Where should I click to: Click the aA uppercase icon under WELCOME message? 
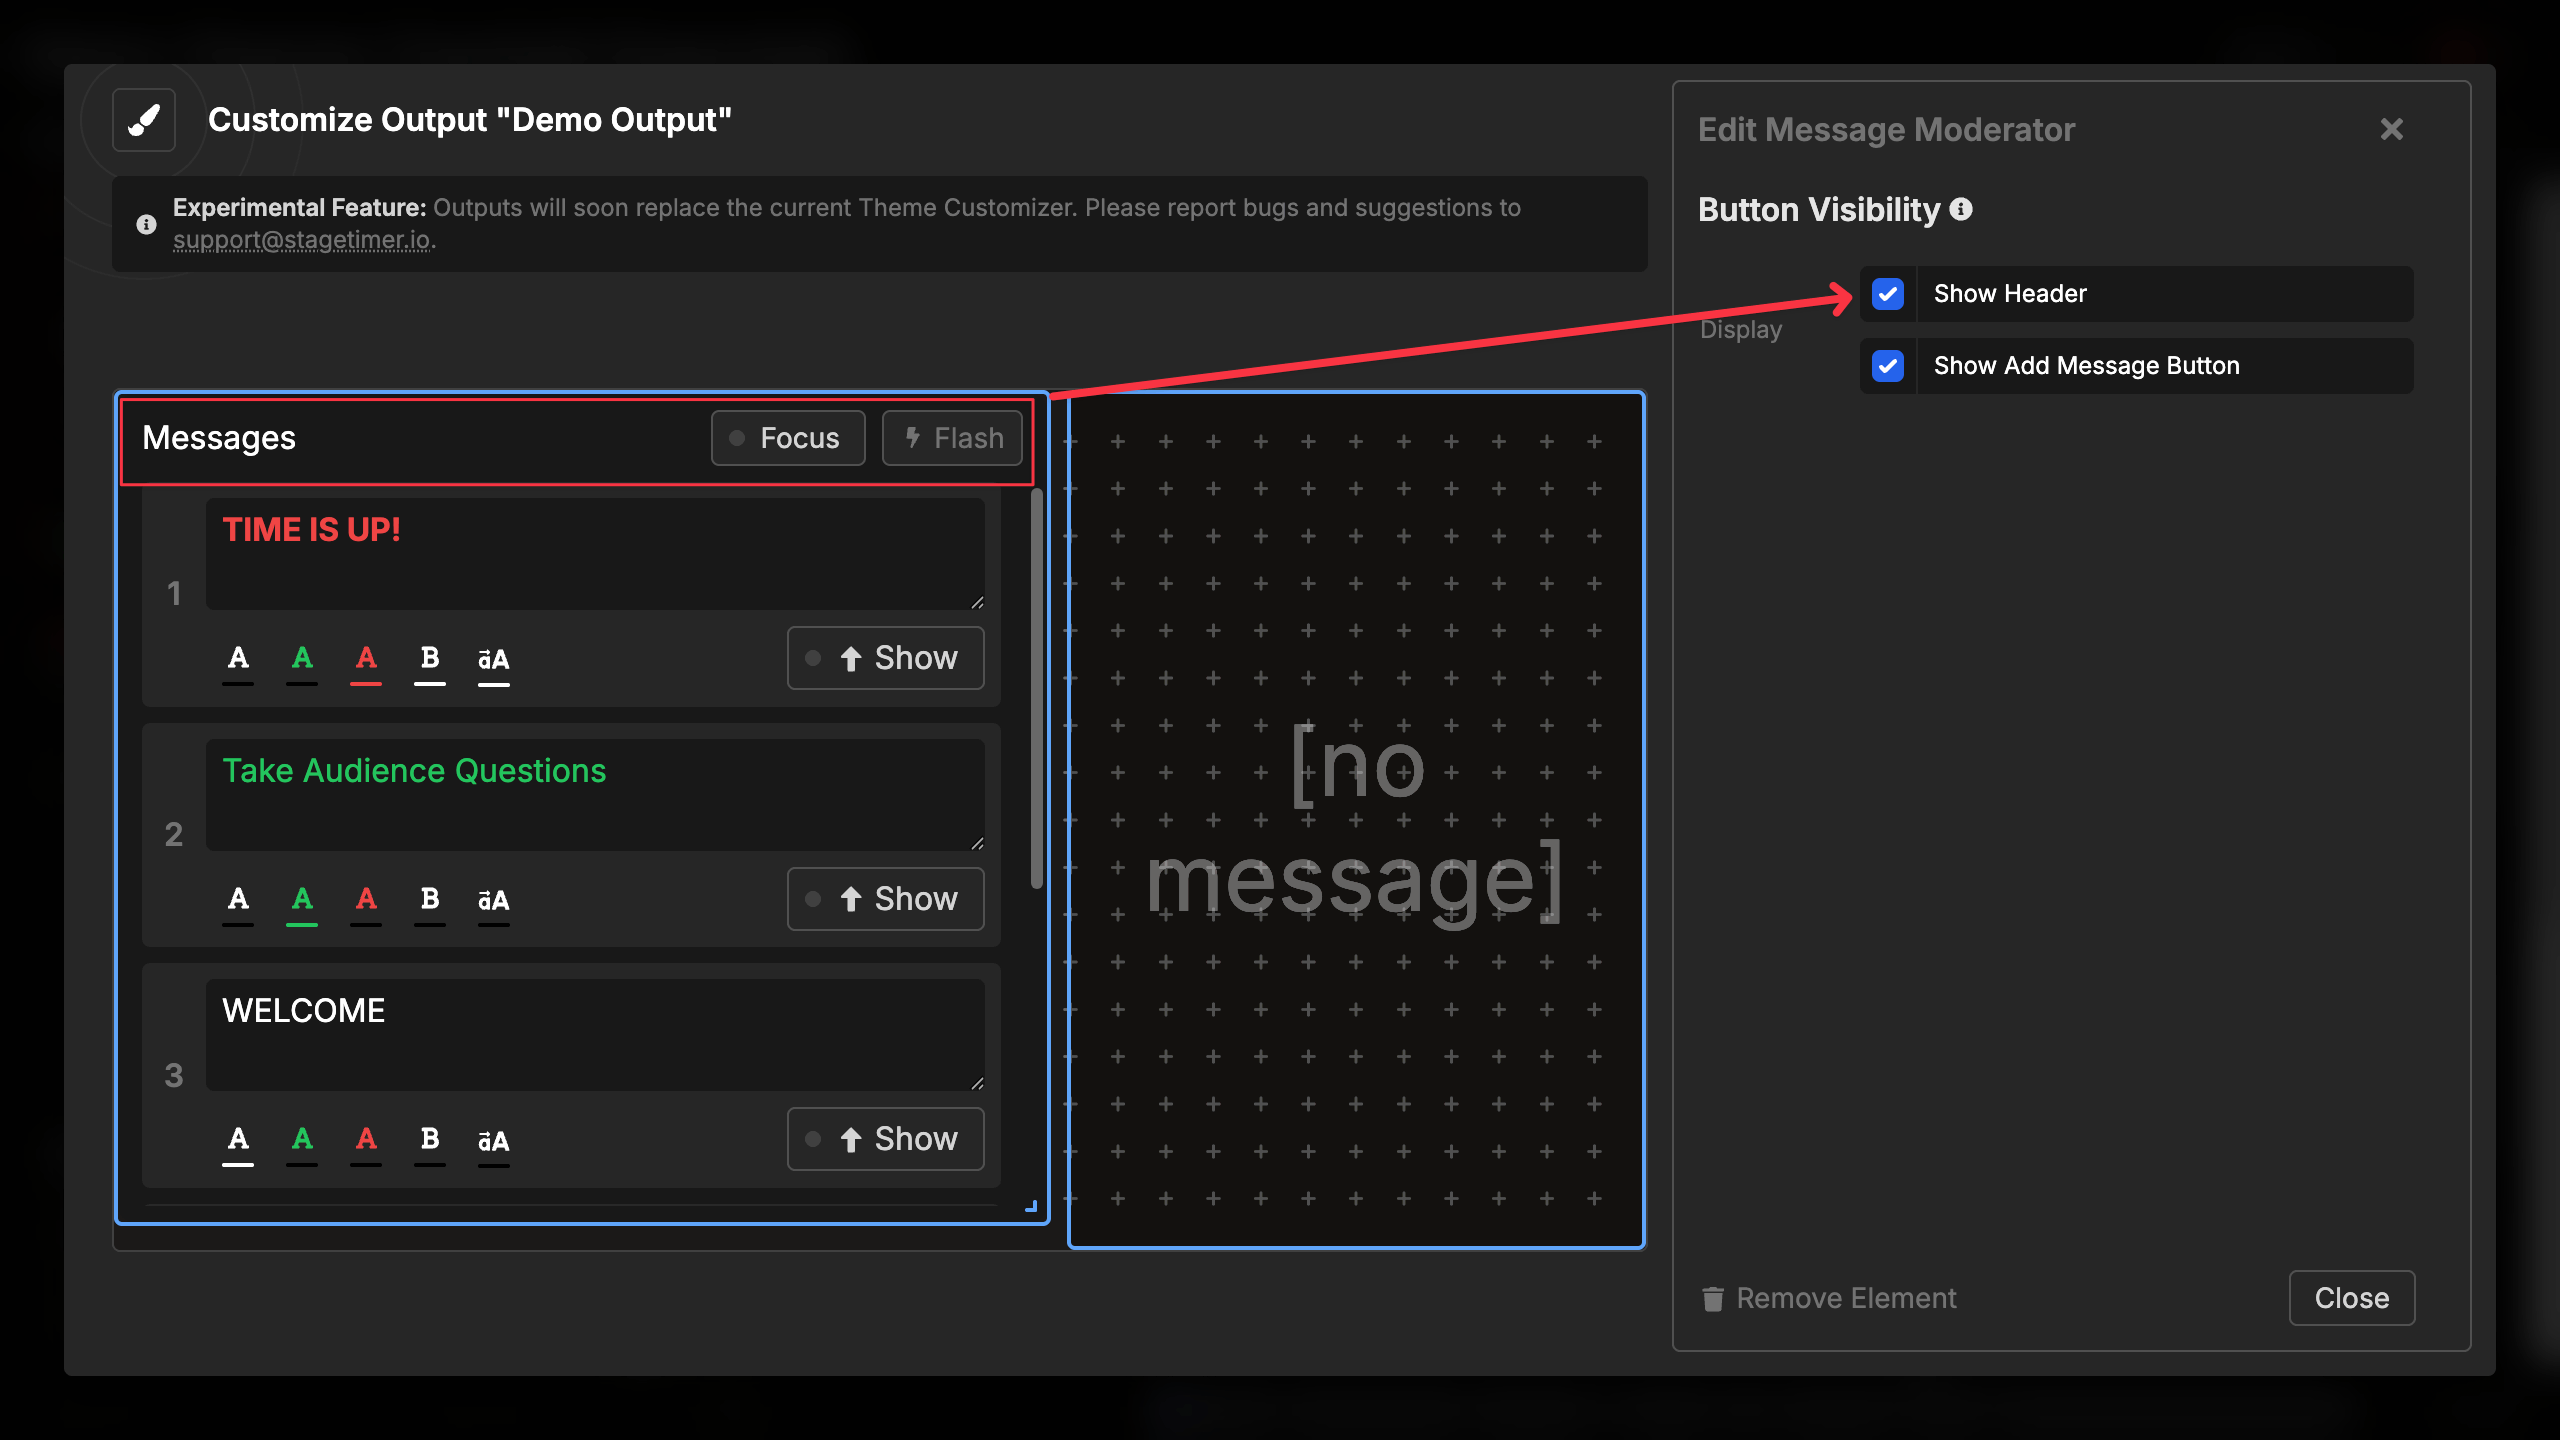[x=493, y=1139]
